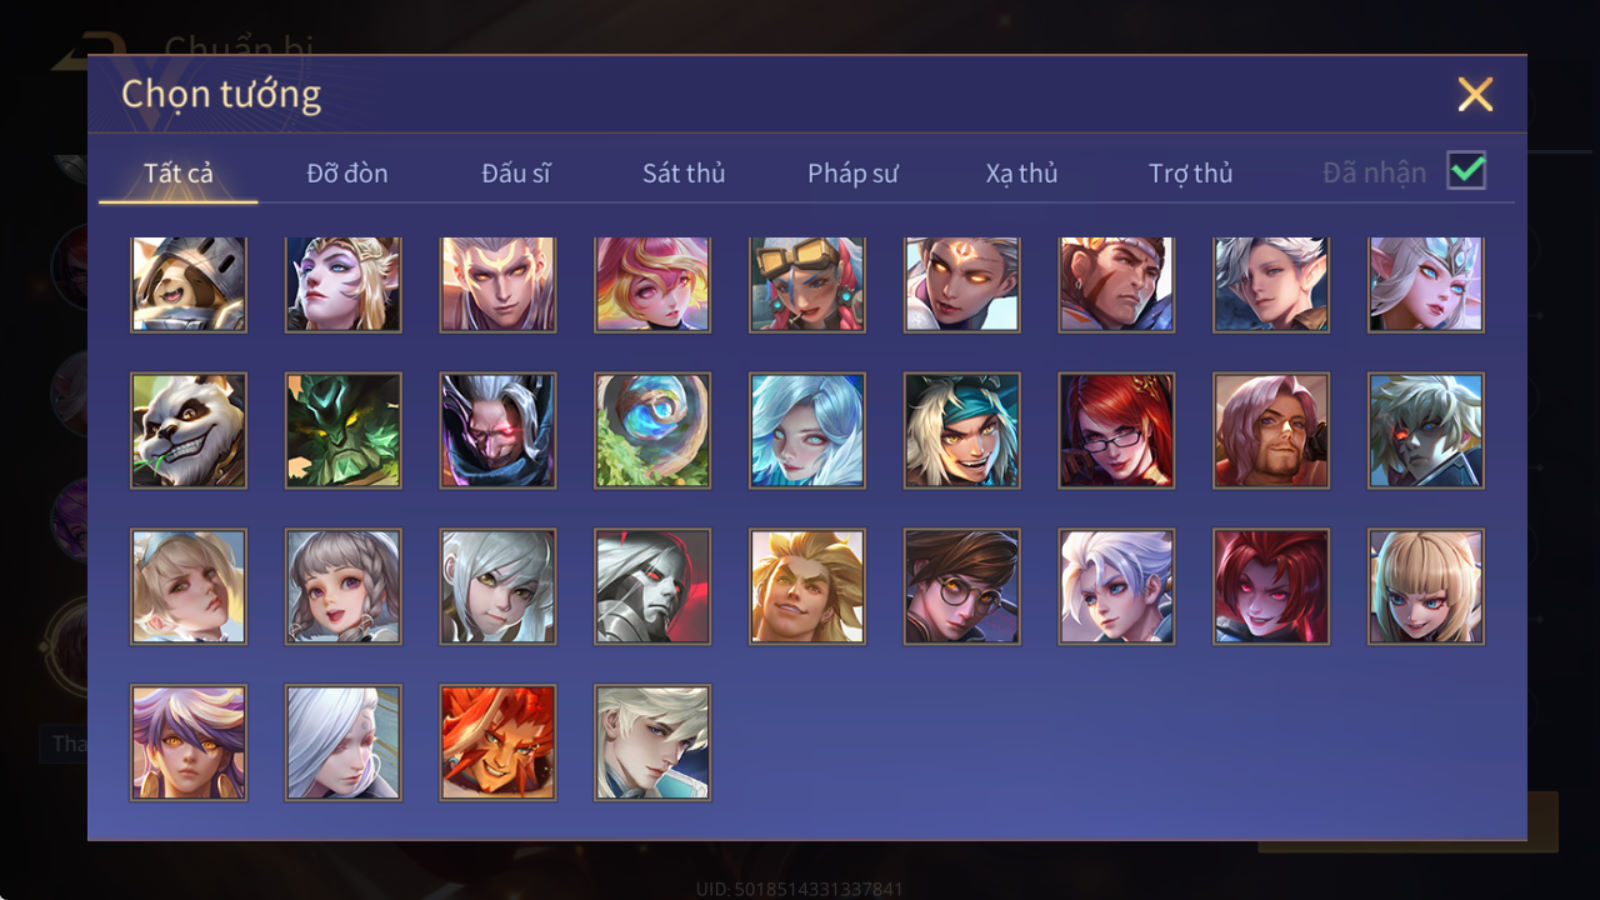Viewport: 1600px width, 900px height.
Task: Close the Chọn tướng dialog
Action: tap(1475, 95)
